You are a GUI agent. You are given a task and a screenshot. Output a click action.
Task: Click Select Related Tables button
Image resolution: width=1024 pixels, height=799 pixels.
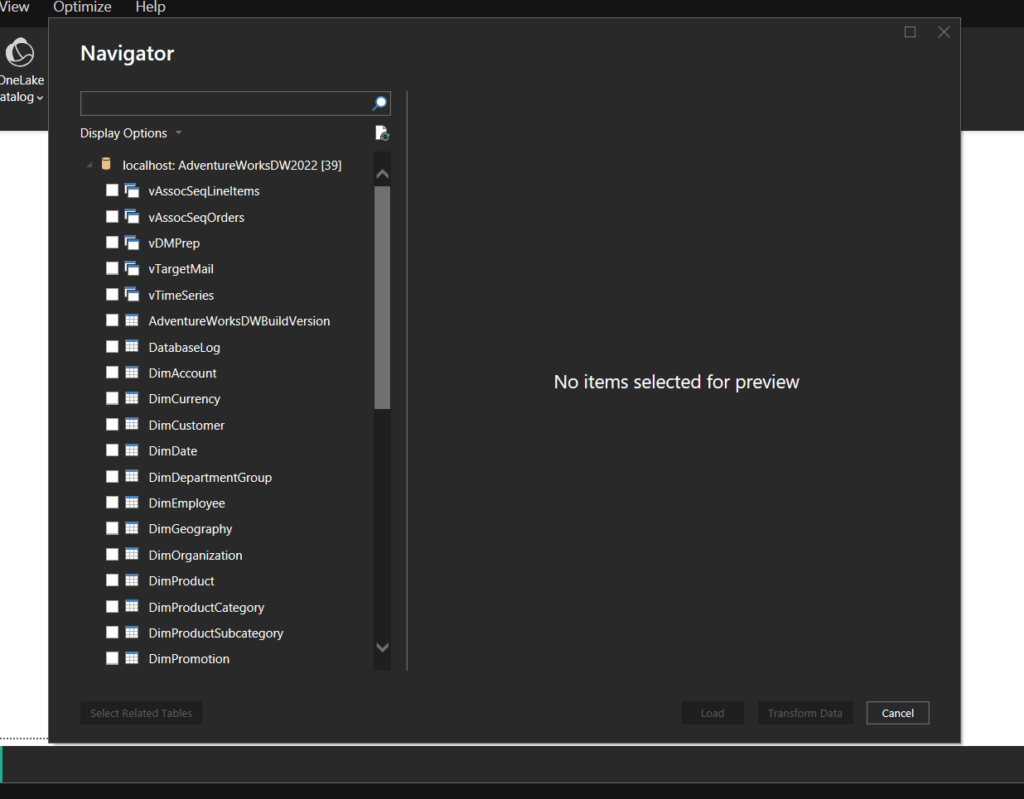tap(141, 713)
